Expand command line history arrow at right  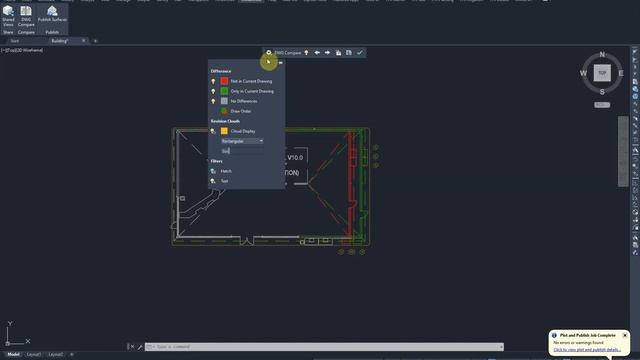[501, 347]
